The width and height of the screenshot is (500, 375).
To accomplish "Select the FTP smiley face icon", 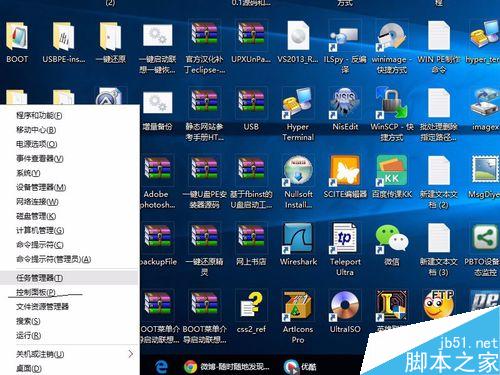I will 439,305.
